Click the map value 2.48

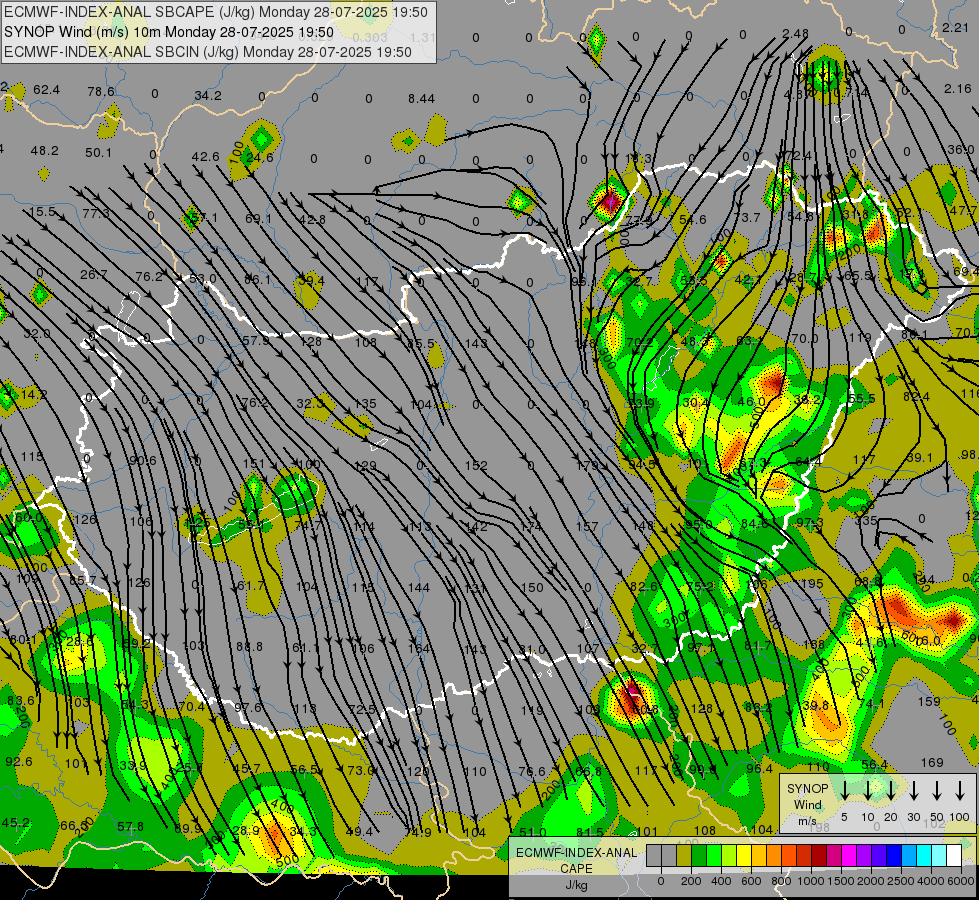[x=795, y=33]
